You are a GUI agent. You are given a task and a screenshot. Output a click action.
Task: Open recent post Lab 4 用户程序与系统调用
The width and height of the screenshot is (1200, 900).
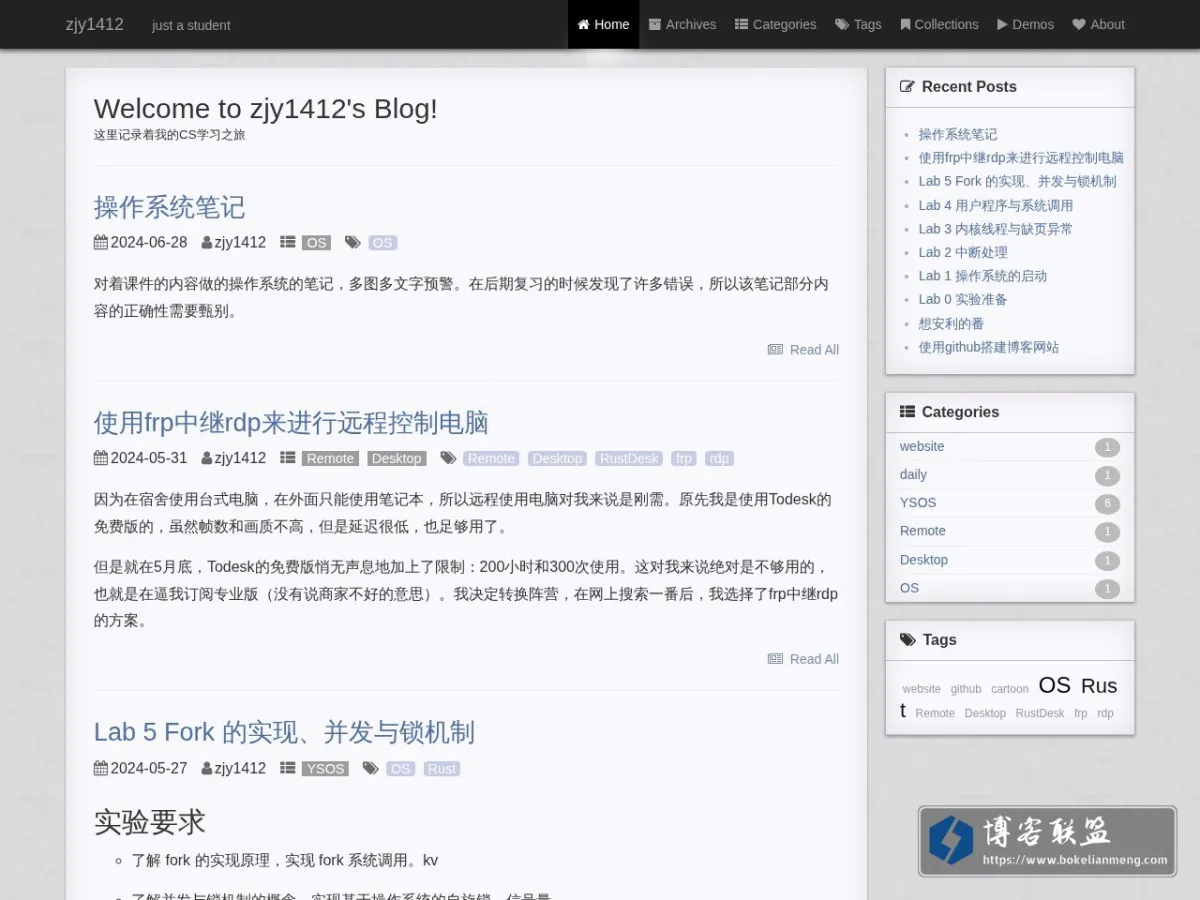(996, 205)
